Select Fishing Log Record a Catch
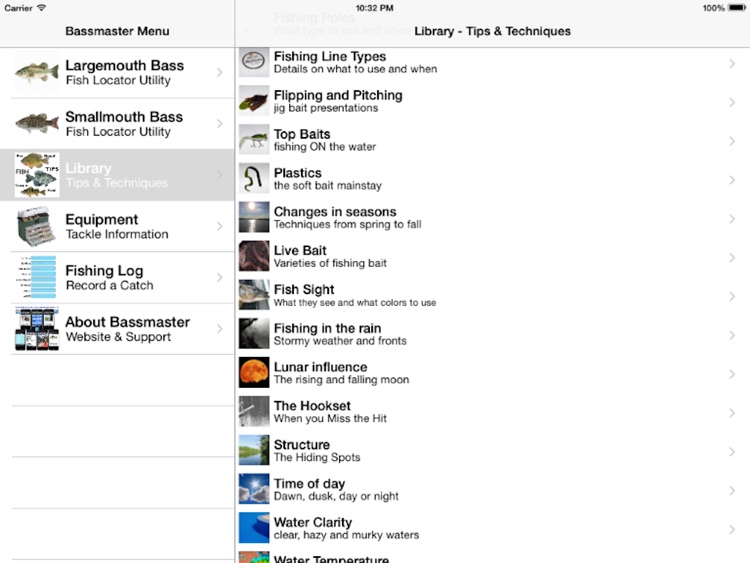Screen dimensions: 750x563 click(117, 277)
